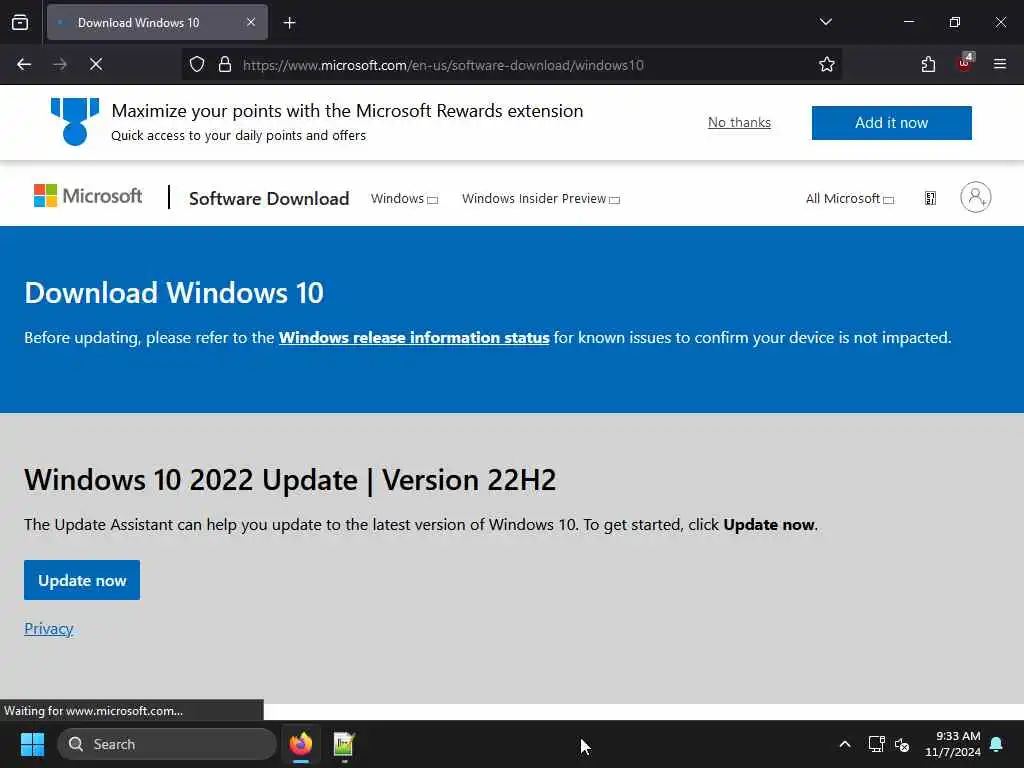Expand the All Microsoft menu

click(x=850, y=199)
